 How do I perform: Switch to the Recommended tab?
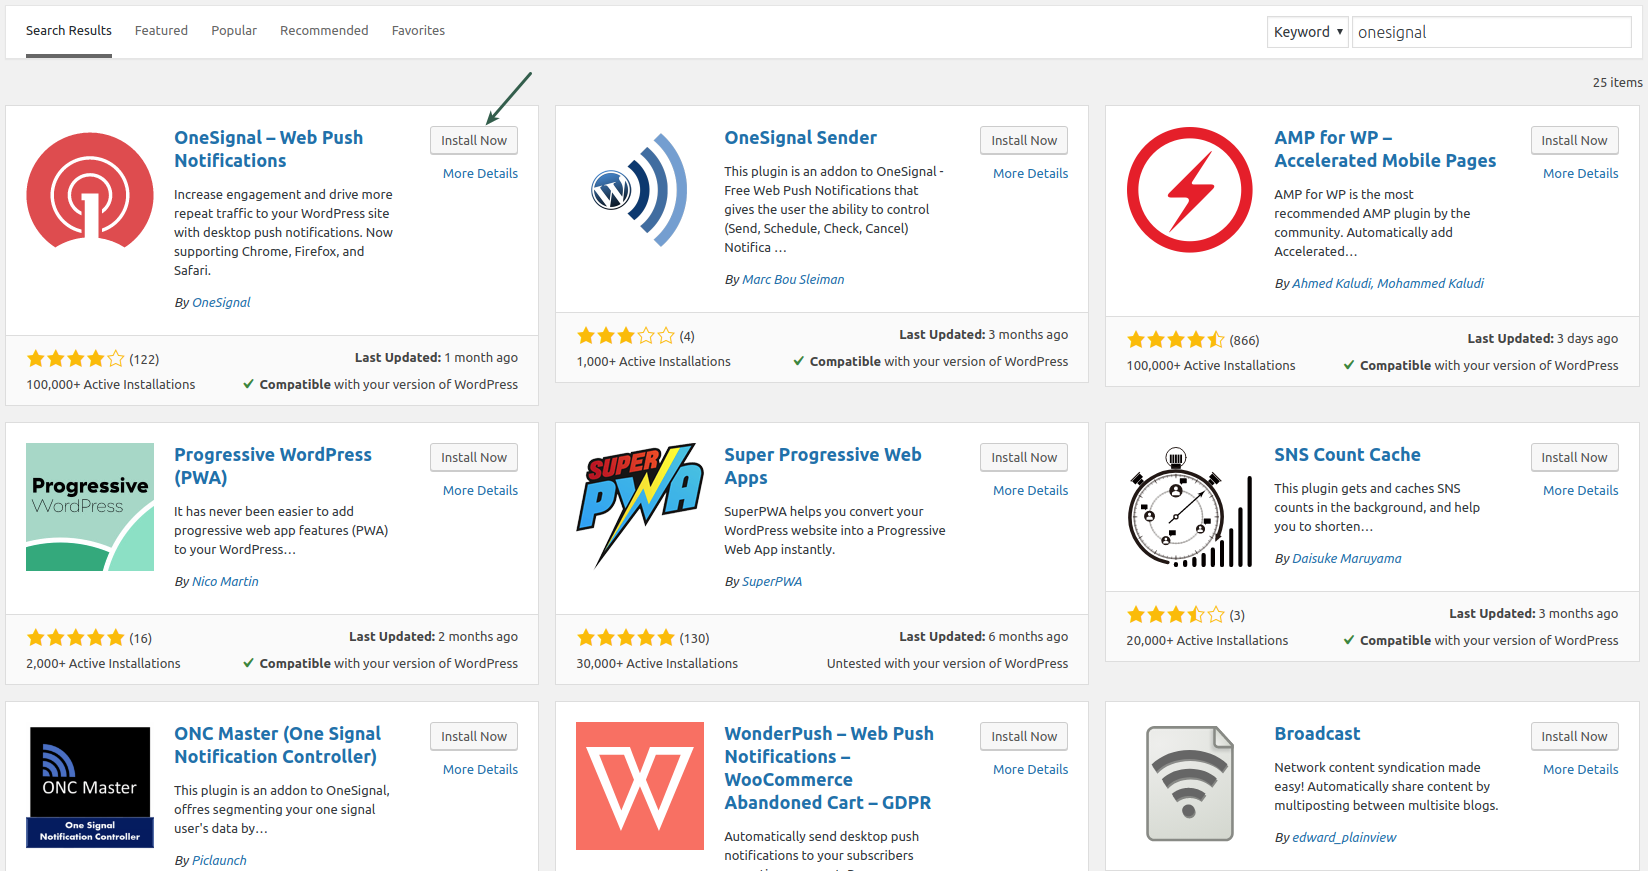click(x=324, y=31)
